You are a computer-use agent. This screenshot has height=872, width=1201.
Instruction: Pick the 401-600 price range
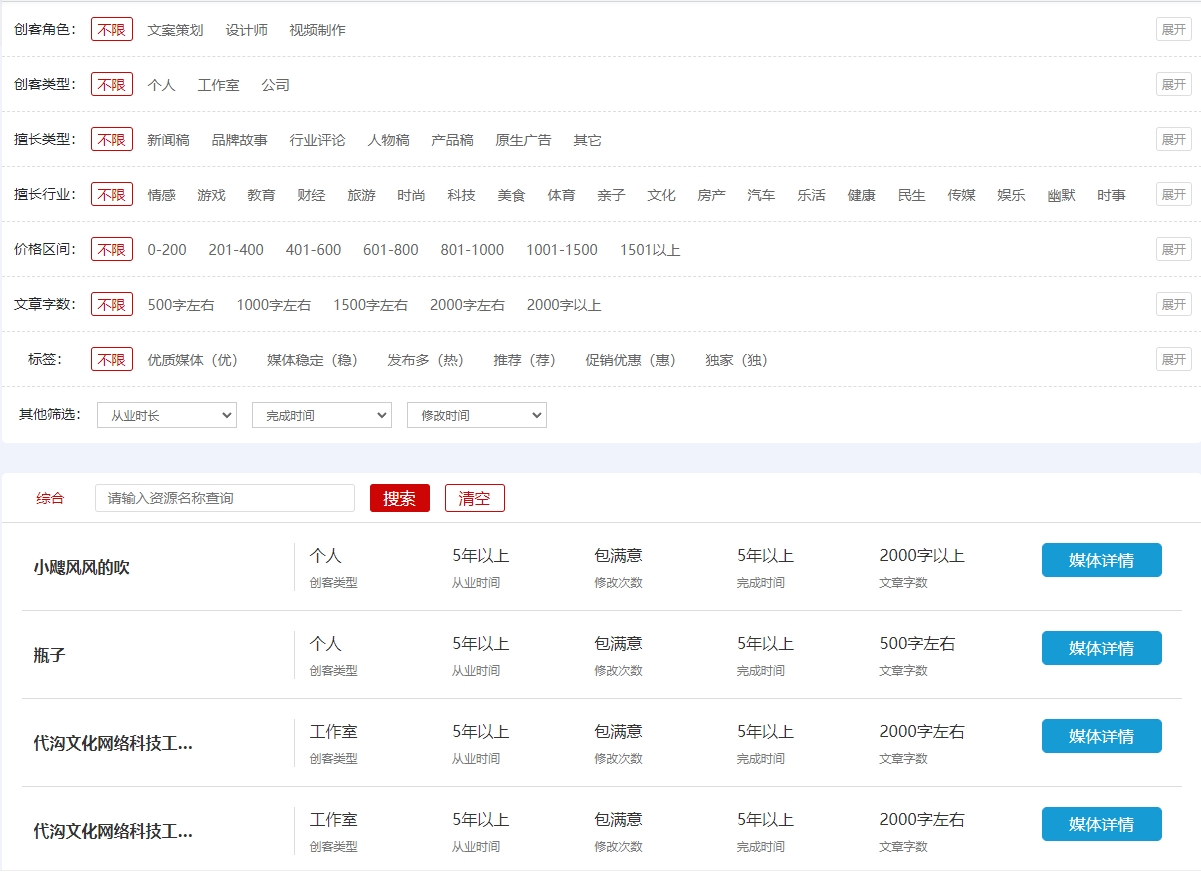tap(313, 250)
